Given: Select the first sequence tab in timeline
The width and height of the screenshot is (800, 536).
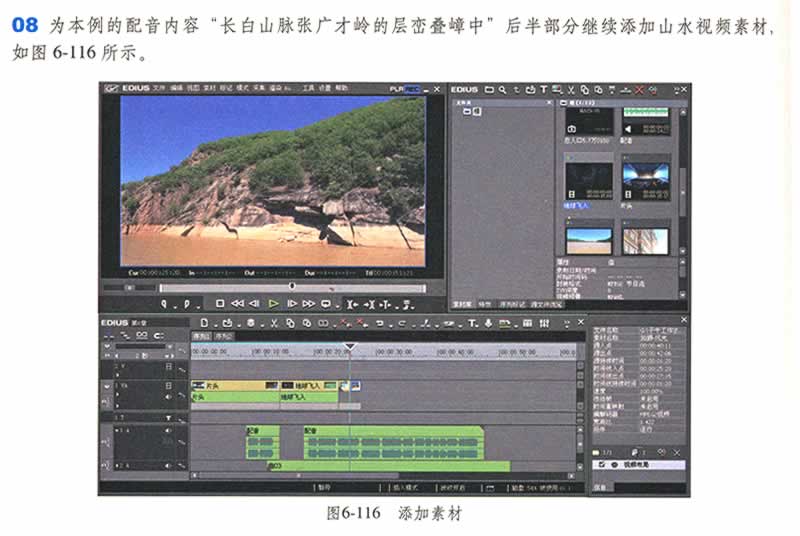Looking at the screenshot, I should [202, 336].
